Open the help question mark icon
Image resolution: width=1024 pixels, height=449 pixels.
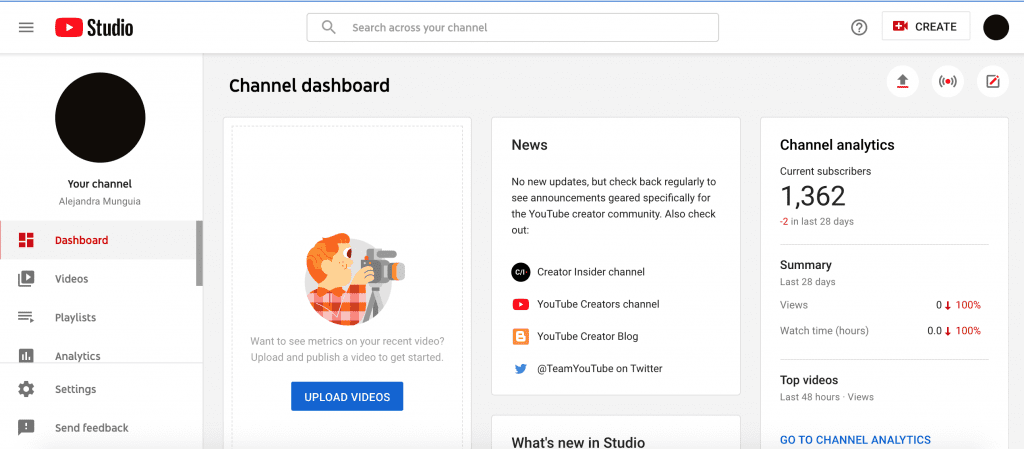click(859, 27)
